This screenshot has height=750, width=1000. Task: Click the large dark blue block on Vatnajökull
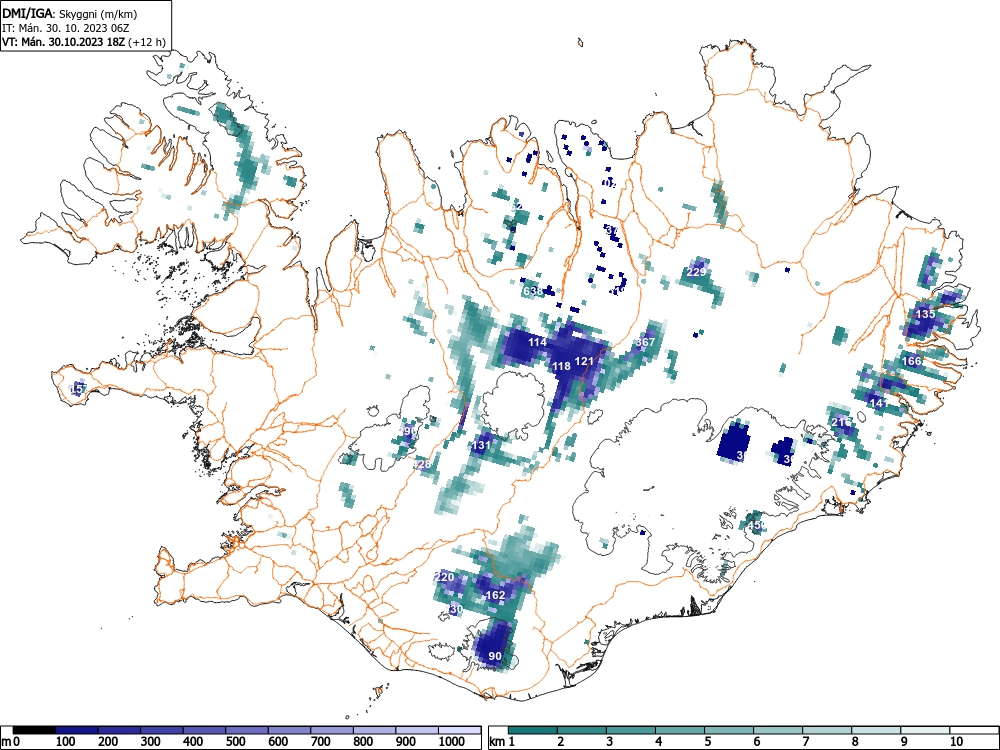click(734, 442)
